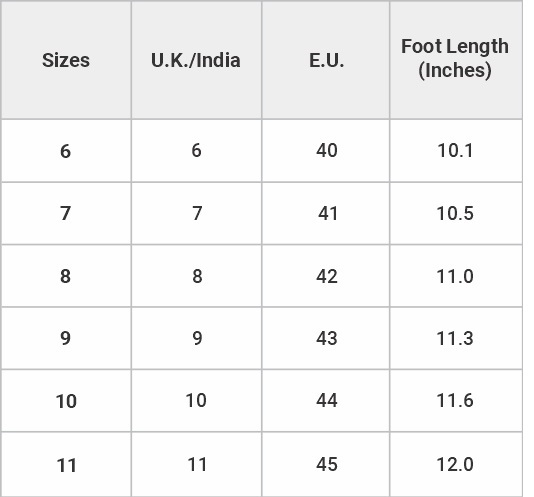
Task: Select the foot length 11.3 cell
Action: 455,338
